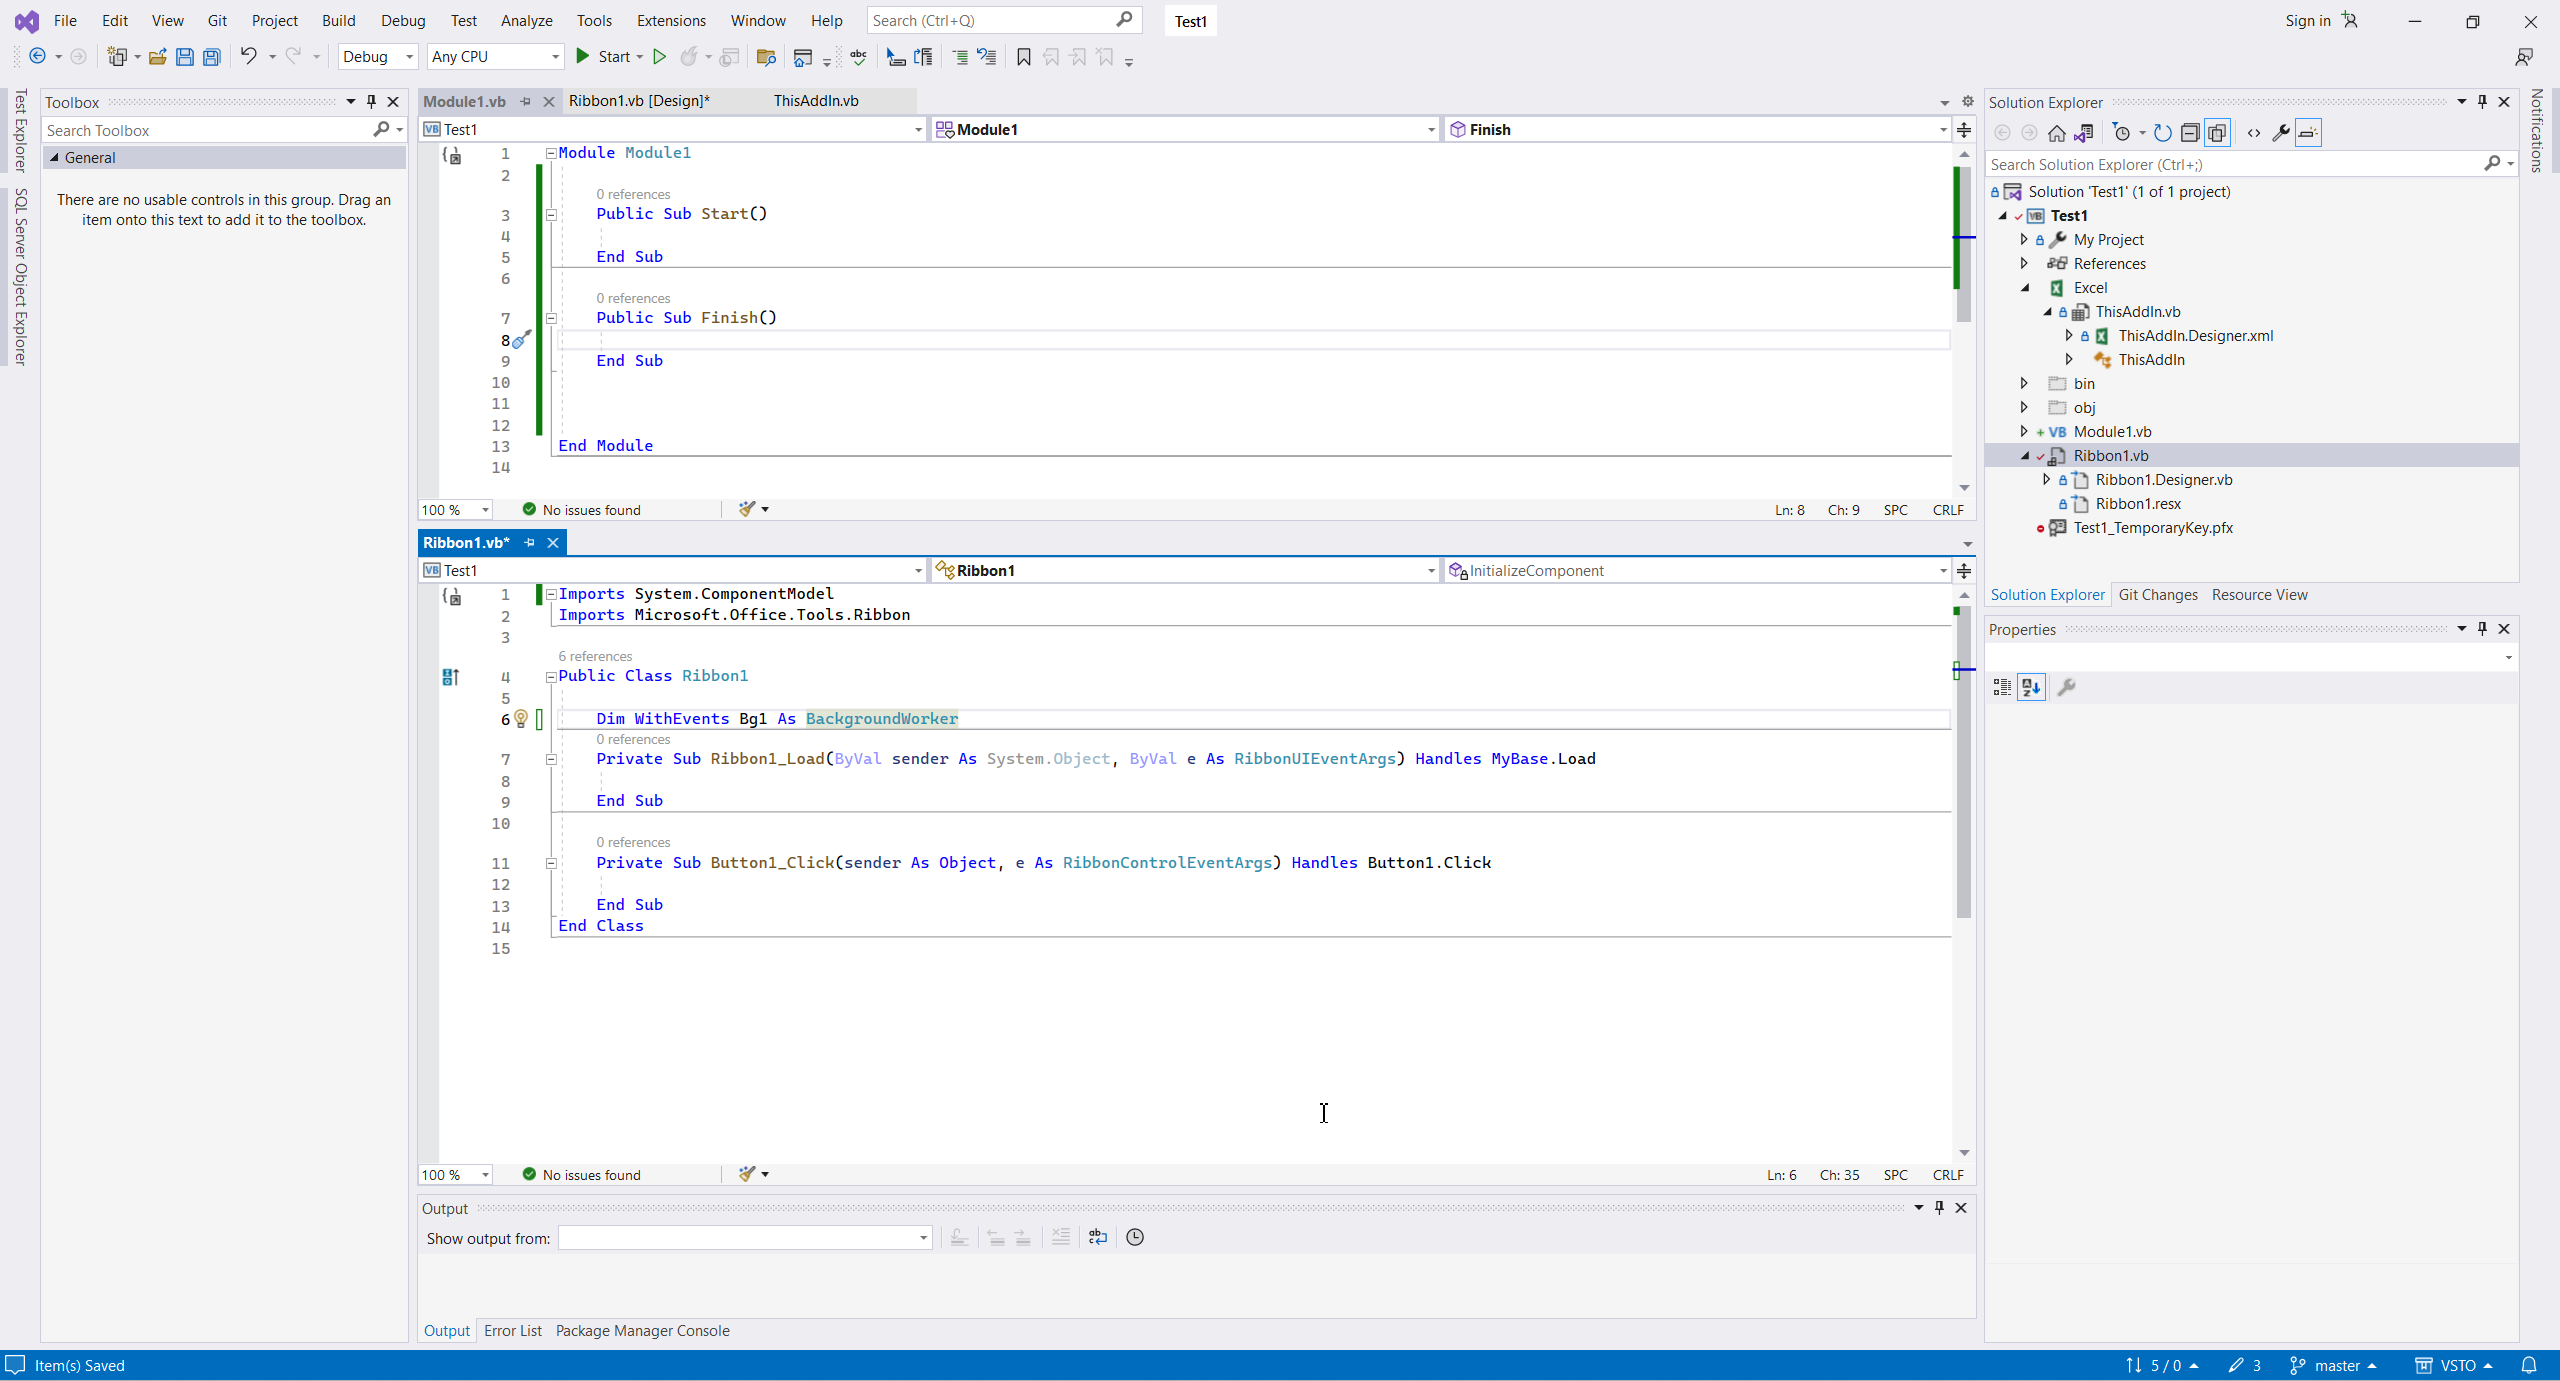
Task: Open the Build menu
Action: tap(338, 20)
